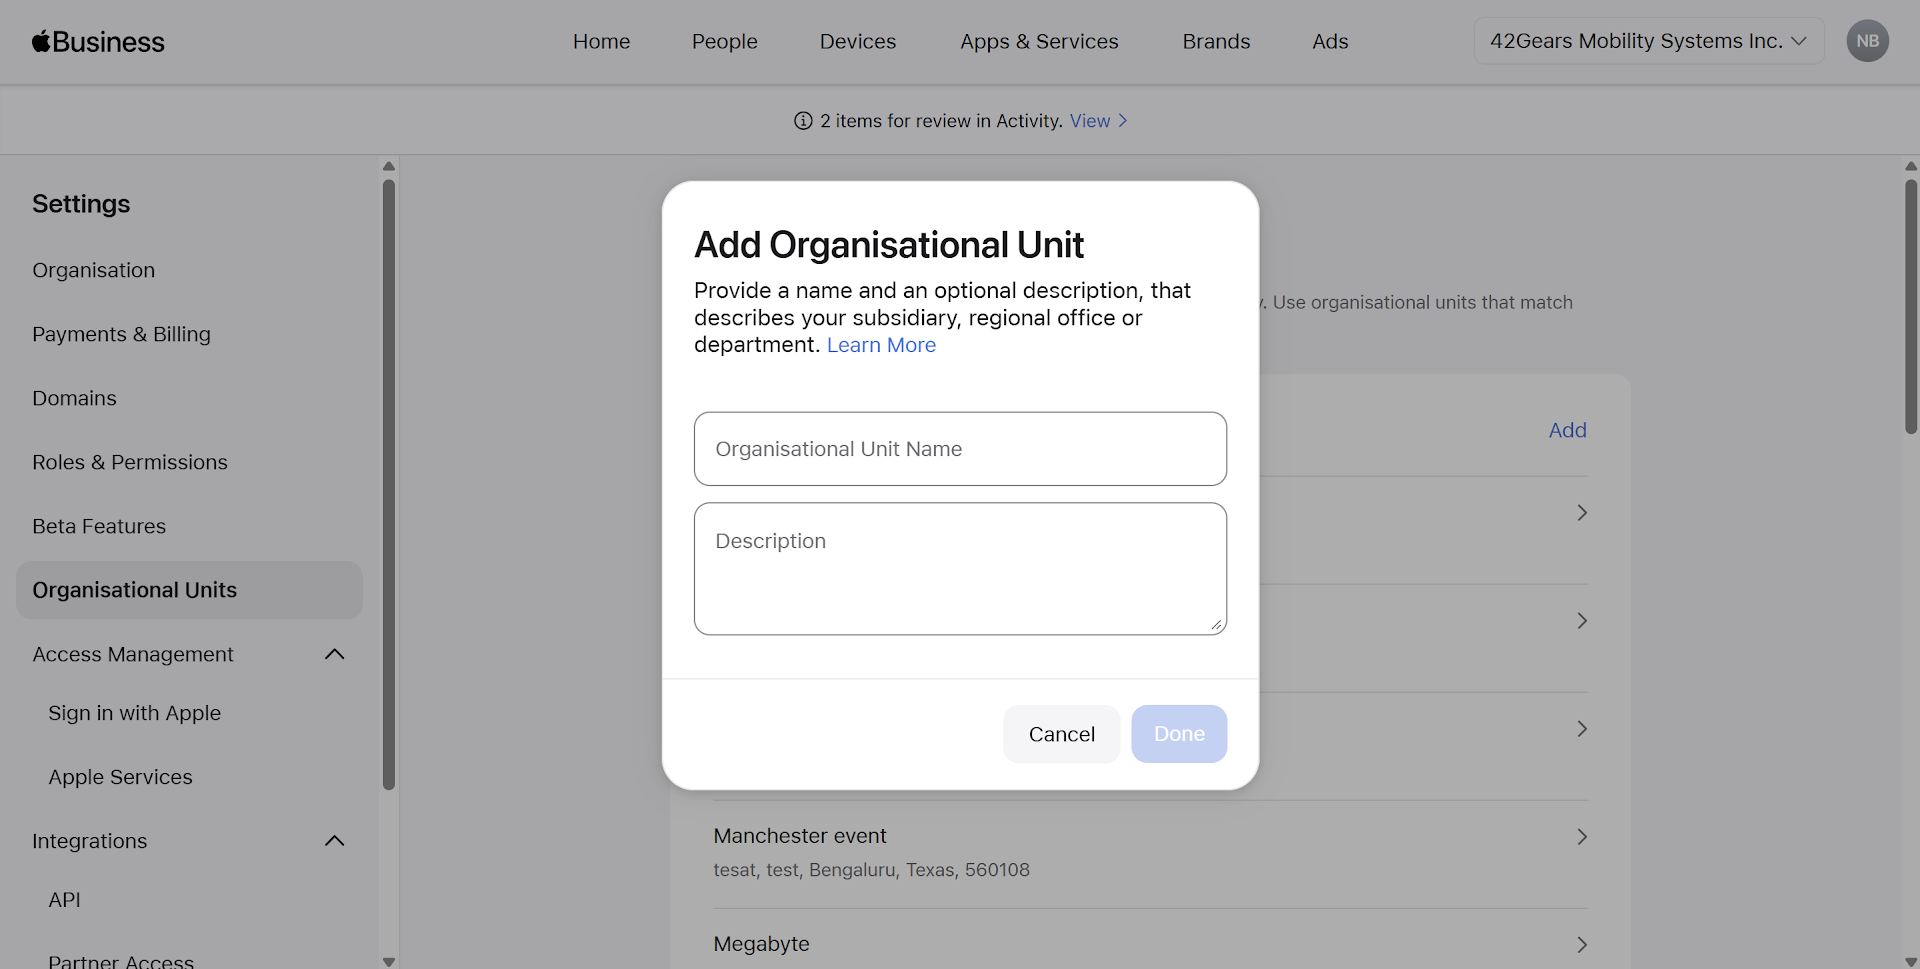Click the Learn More link
1920x969 pixels.
point(881,345)
